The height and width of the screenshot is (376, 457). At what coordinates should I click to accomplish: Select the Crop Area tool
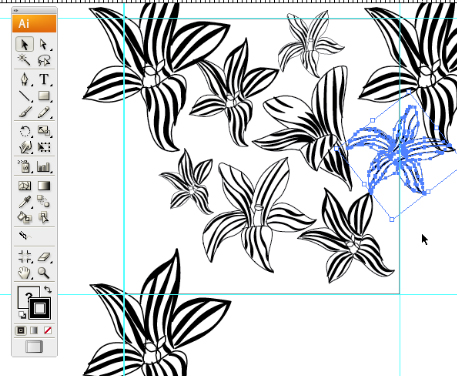click(24, 257)
